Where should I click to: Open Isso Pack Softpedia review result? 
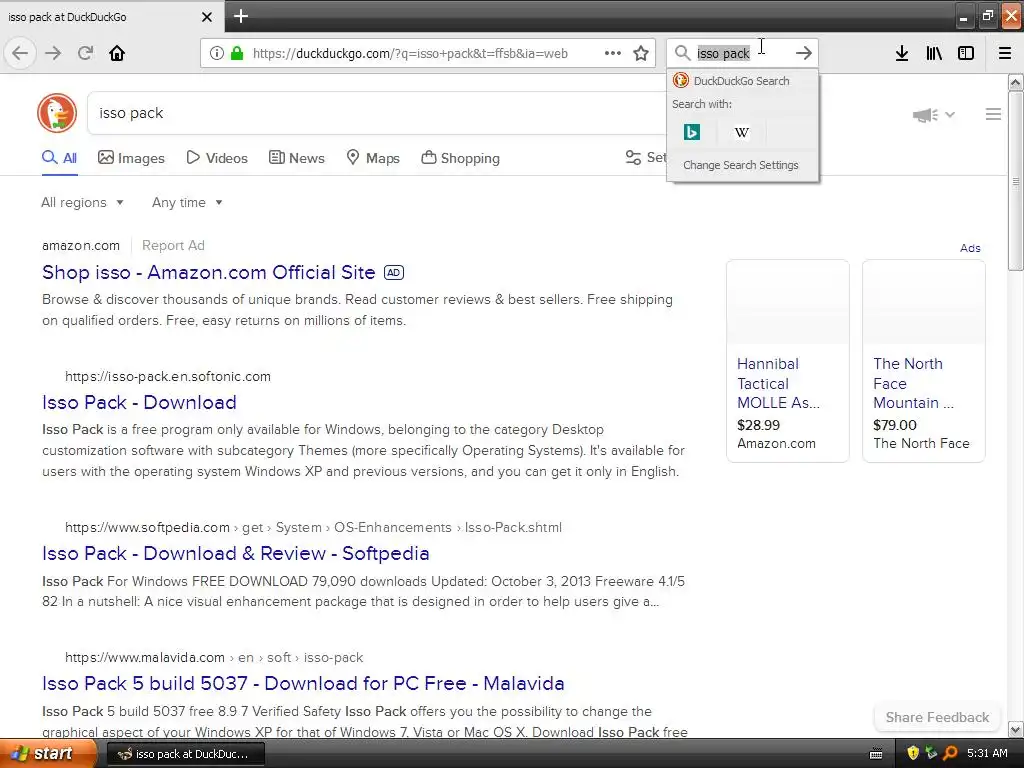[235, 553]
